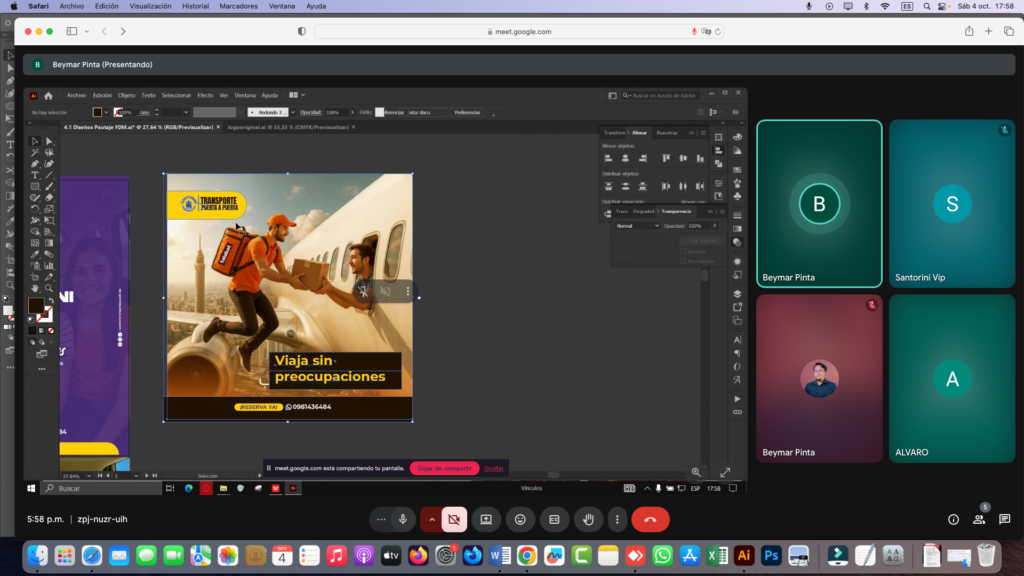Screen dimensions: 1024x576
Task: Select the Pen tool in Illustrator toolbox
Action: pos(35,164)
